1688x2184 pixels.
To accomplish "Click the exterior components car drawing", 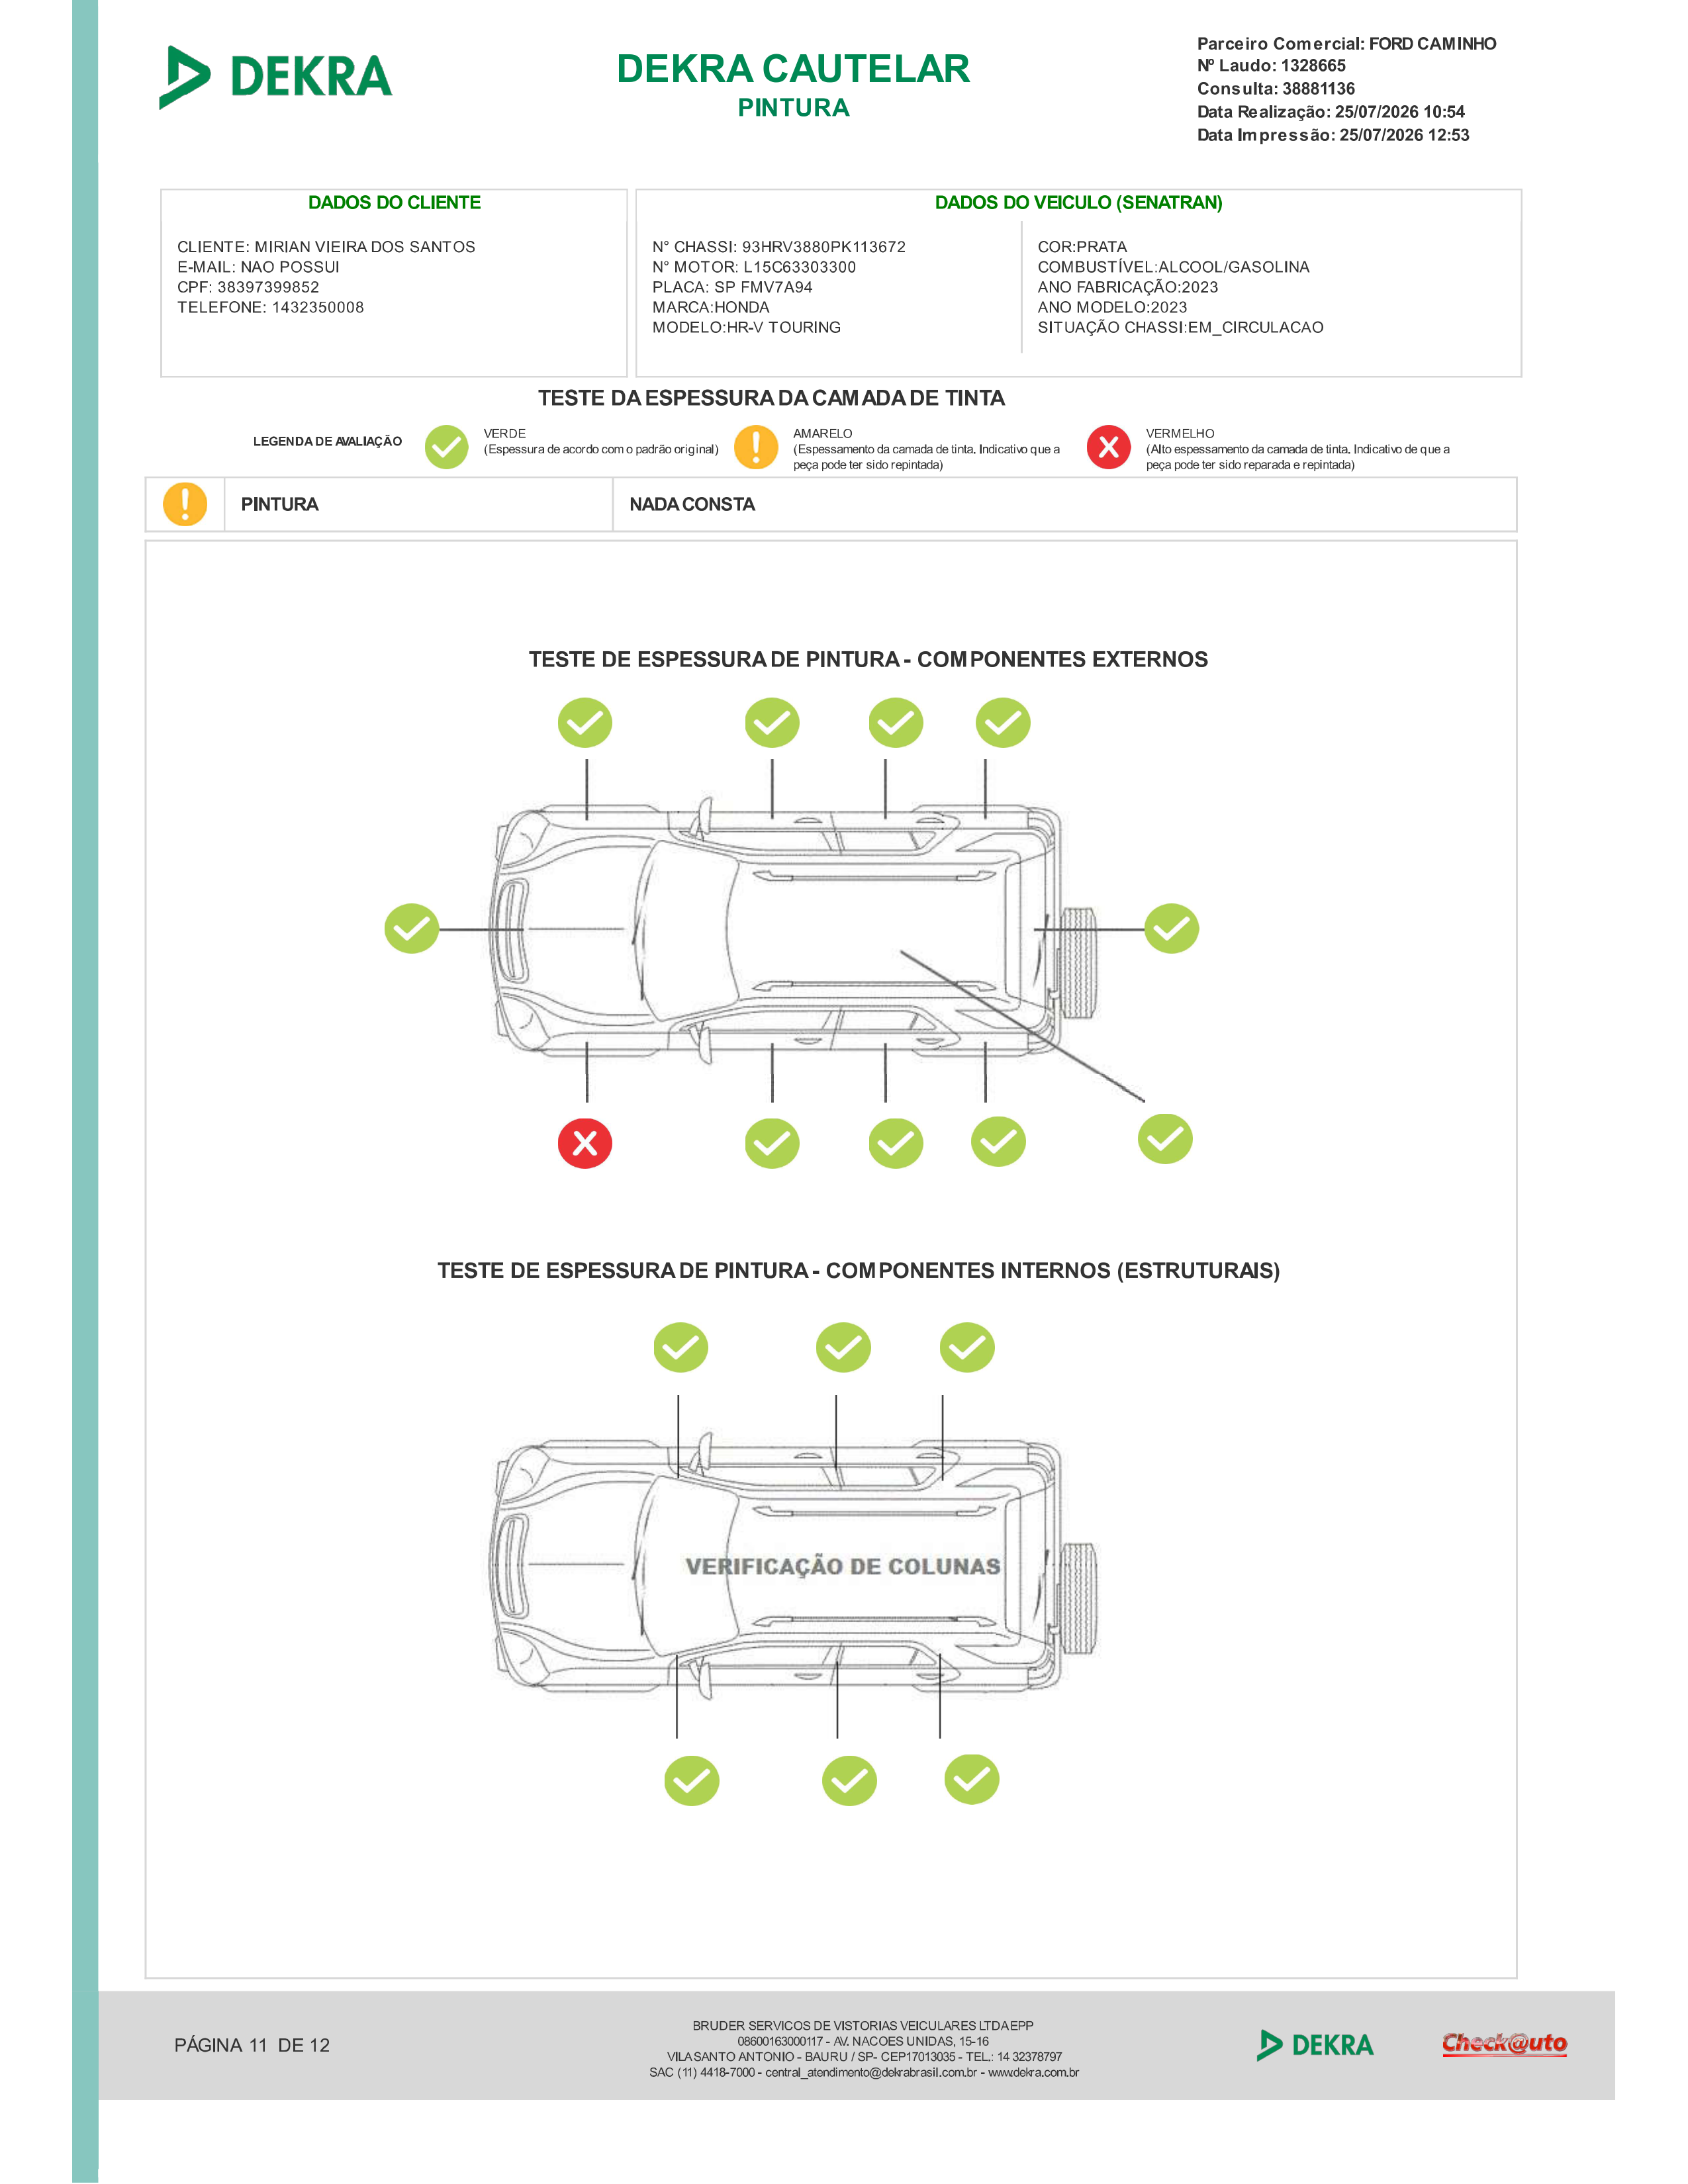I will [x=794, y=931].
